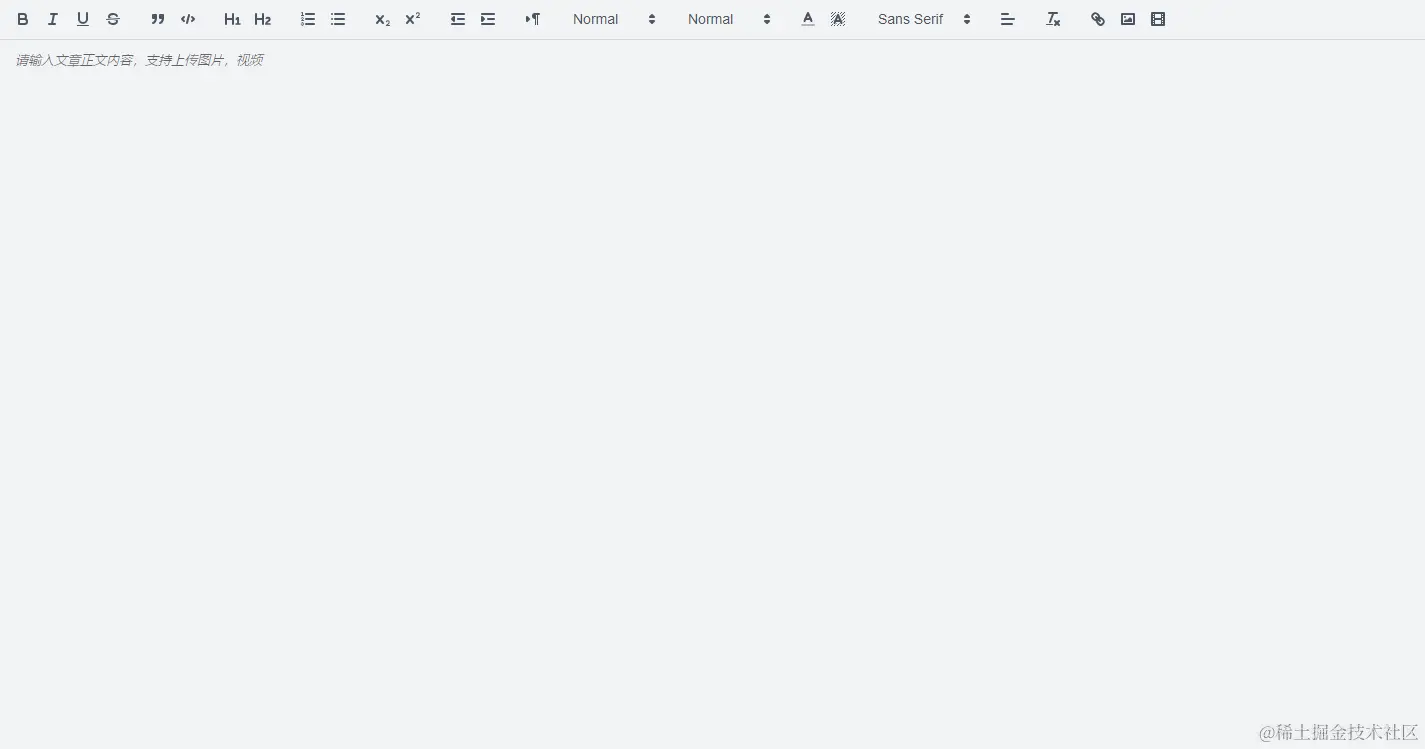Toggle bold formatting
Screen dimensions: 1425x749
pos(23,19)
